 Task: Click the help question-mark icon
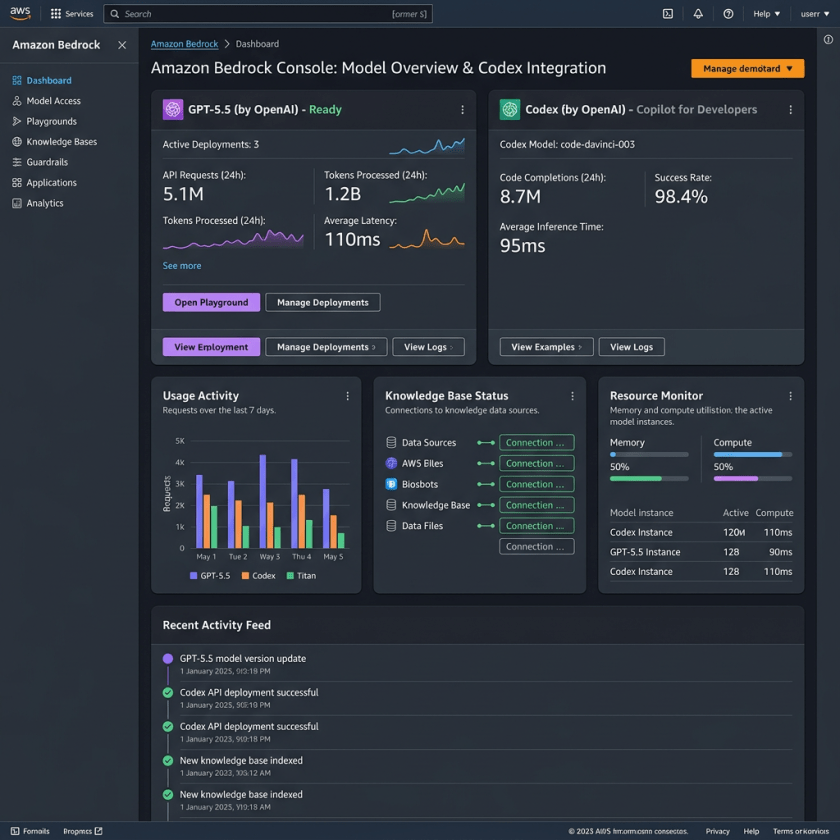728,14
